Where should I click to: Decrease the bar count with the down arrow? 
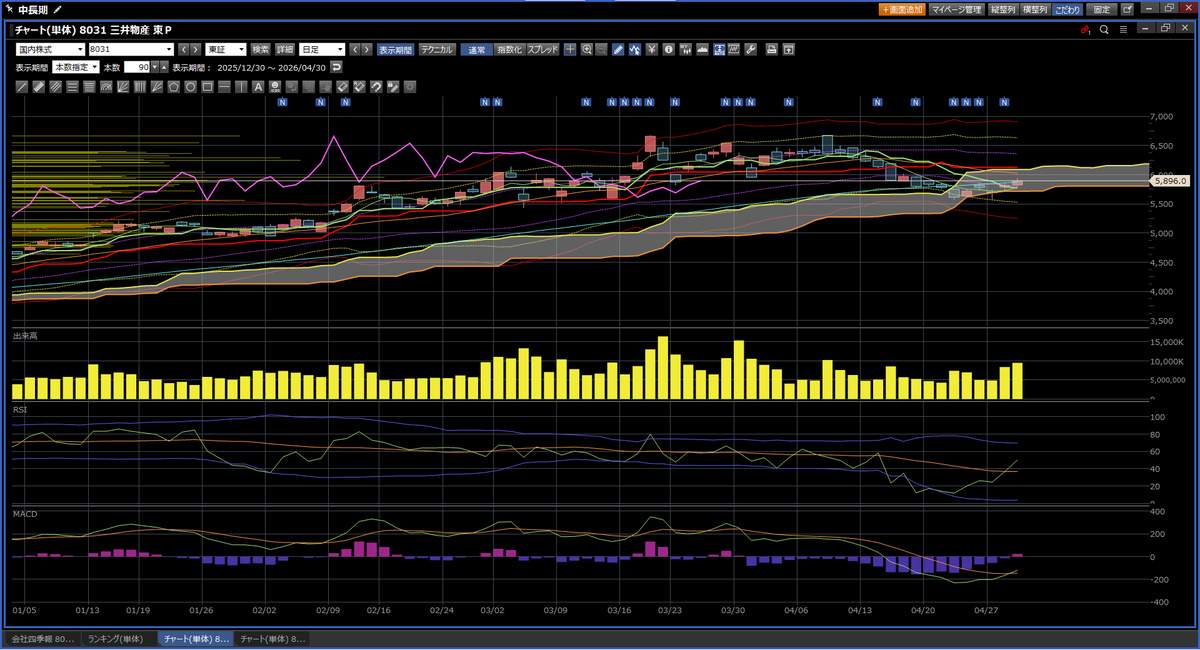pos(154,67)
